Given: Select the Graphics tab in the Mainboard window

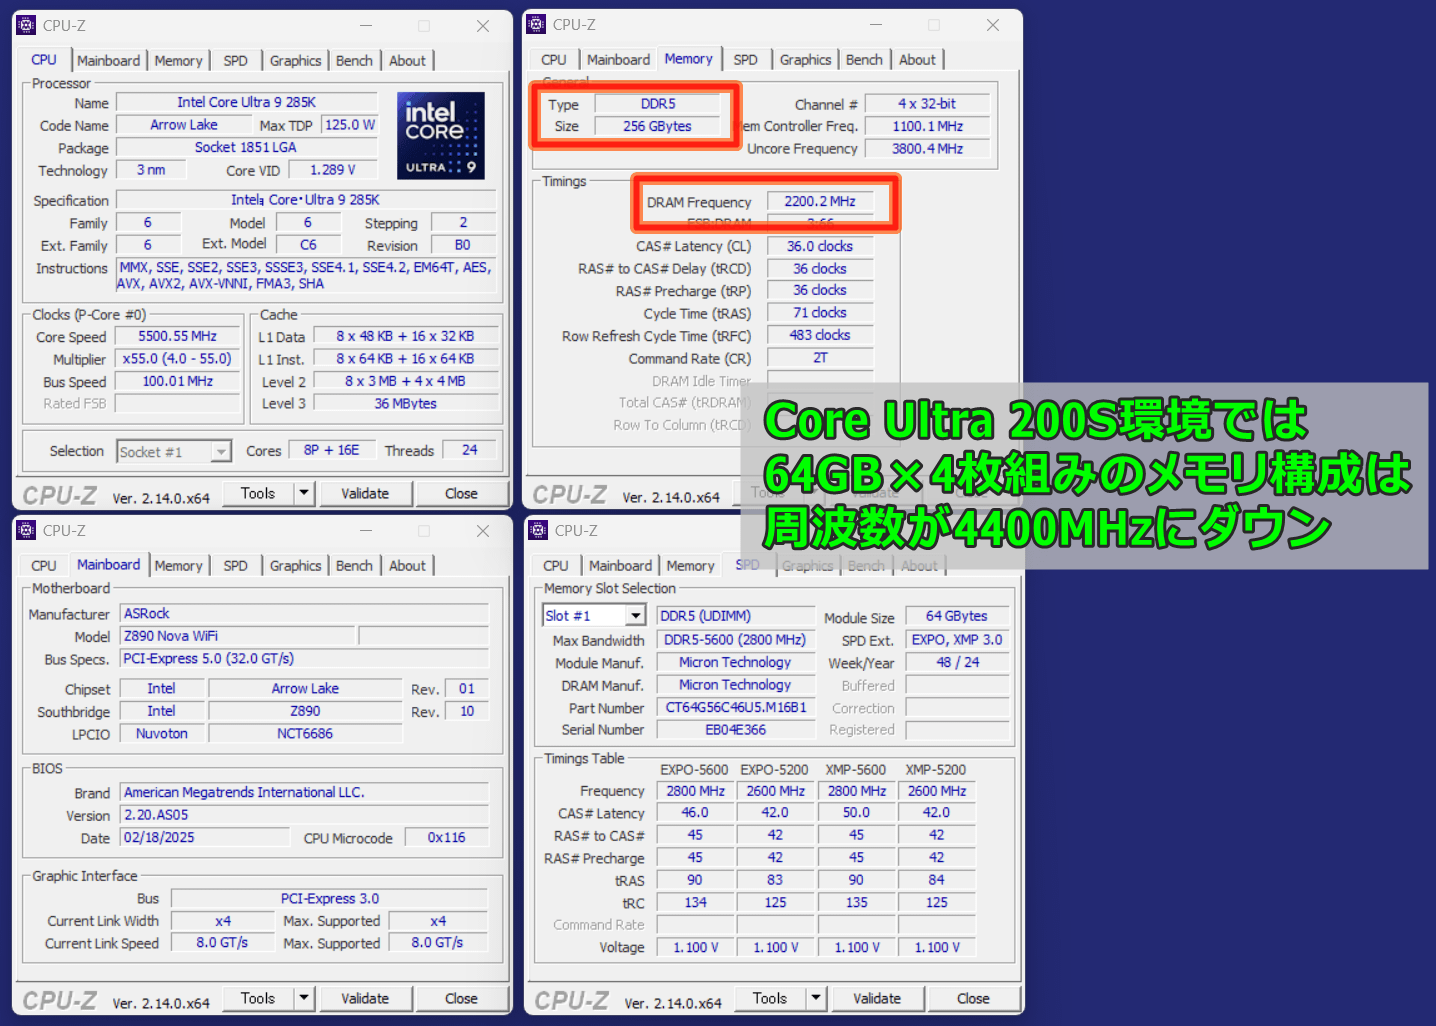Looking at the screenshot, I should 296,566.
